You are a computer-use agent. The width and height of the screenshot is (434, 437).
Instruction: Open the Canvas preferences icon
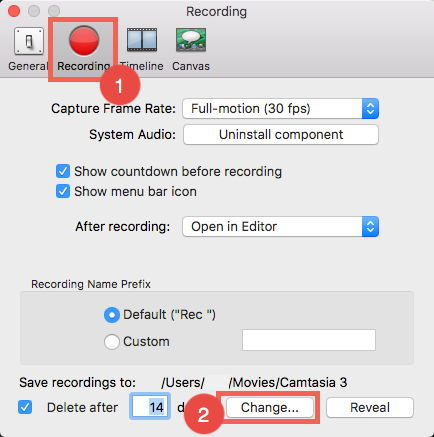pos(191,40)
